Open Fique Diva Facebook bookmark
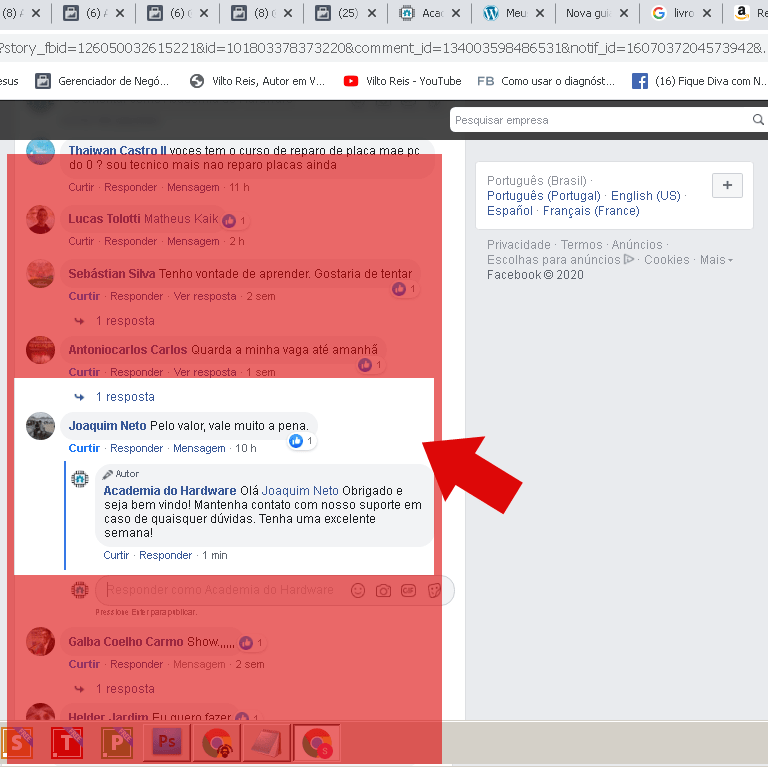768x768 pixels. click(699, 81)
